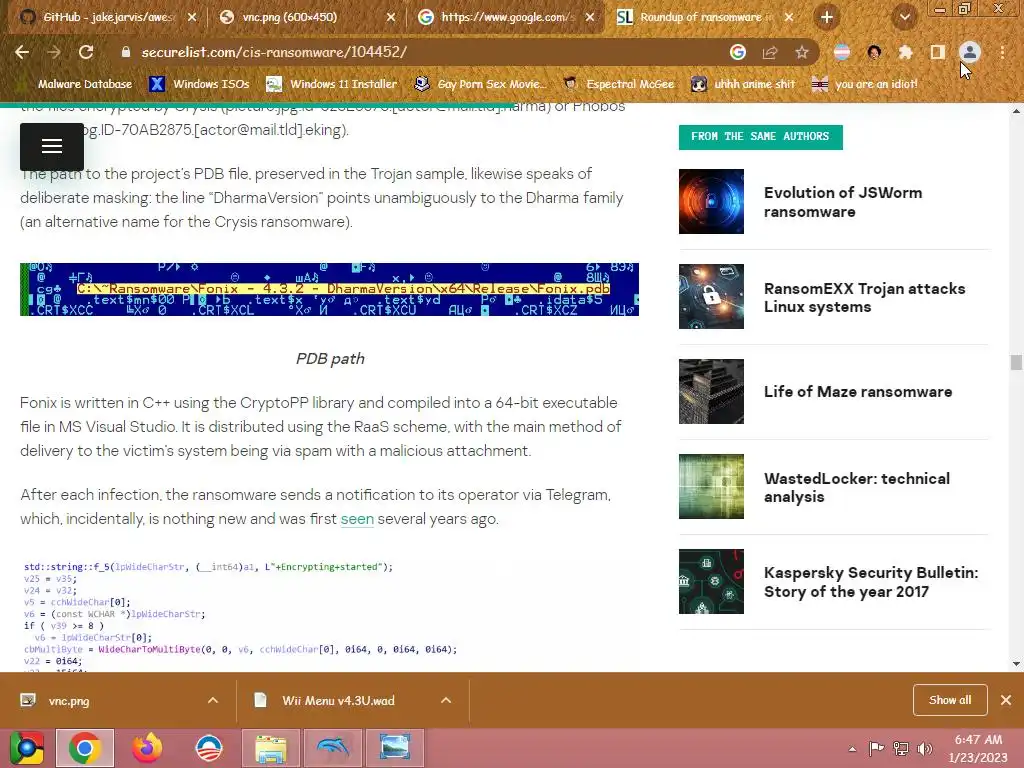Open the Obama logo taskbar icon
This screenshot has width=1024, height=768.
[209, 748]
